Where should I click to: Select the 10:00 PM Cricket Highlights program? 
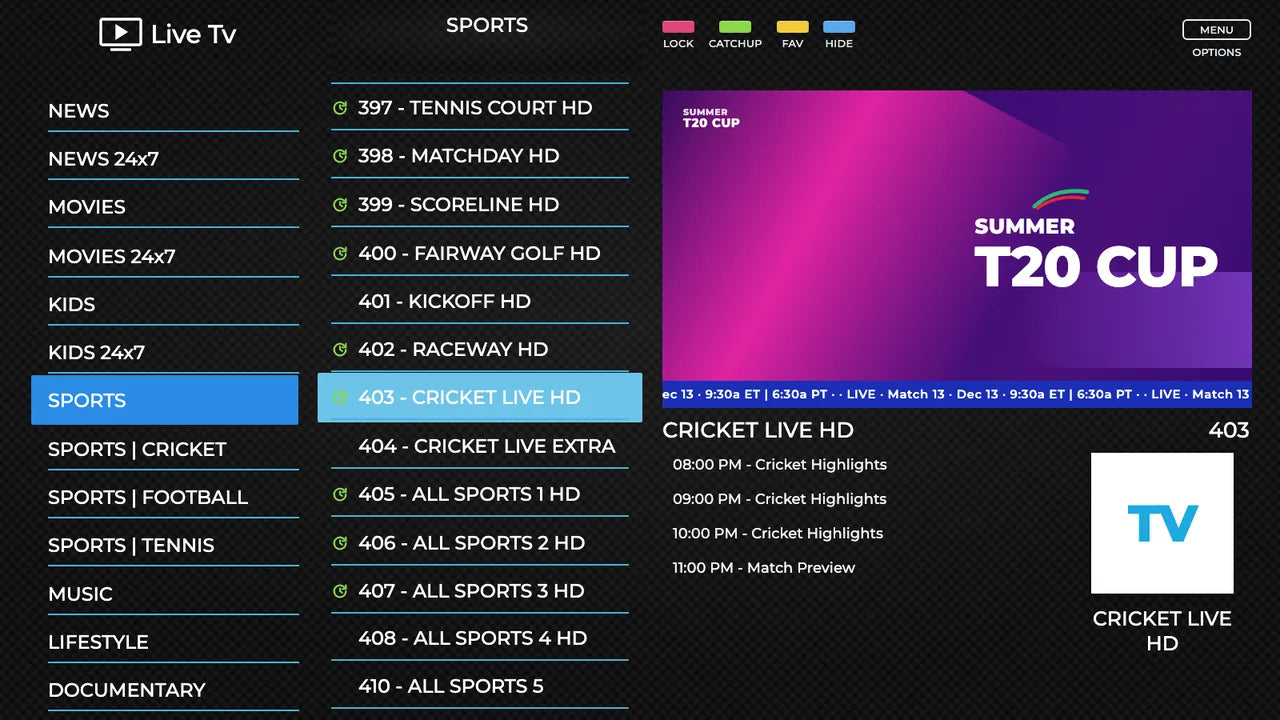click(x=778, y=533)
